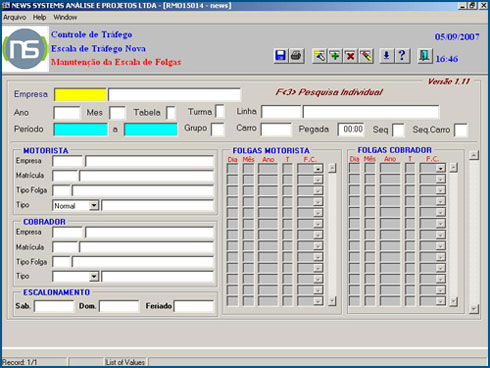Click the yellow eraser clear-record icon
The width and height of the screenshot is (490, 368).
tap(319, 56)
